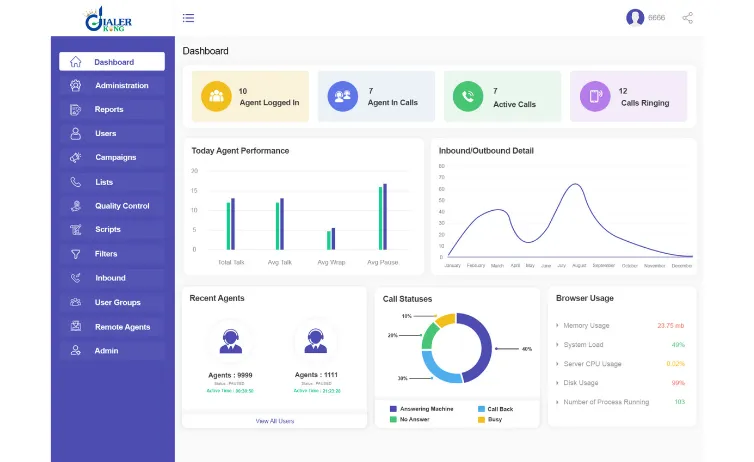This screenshot has width=754, height=462.
Task: Toggle the hamburger menu icon
Action: coord(188,18)
